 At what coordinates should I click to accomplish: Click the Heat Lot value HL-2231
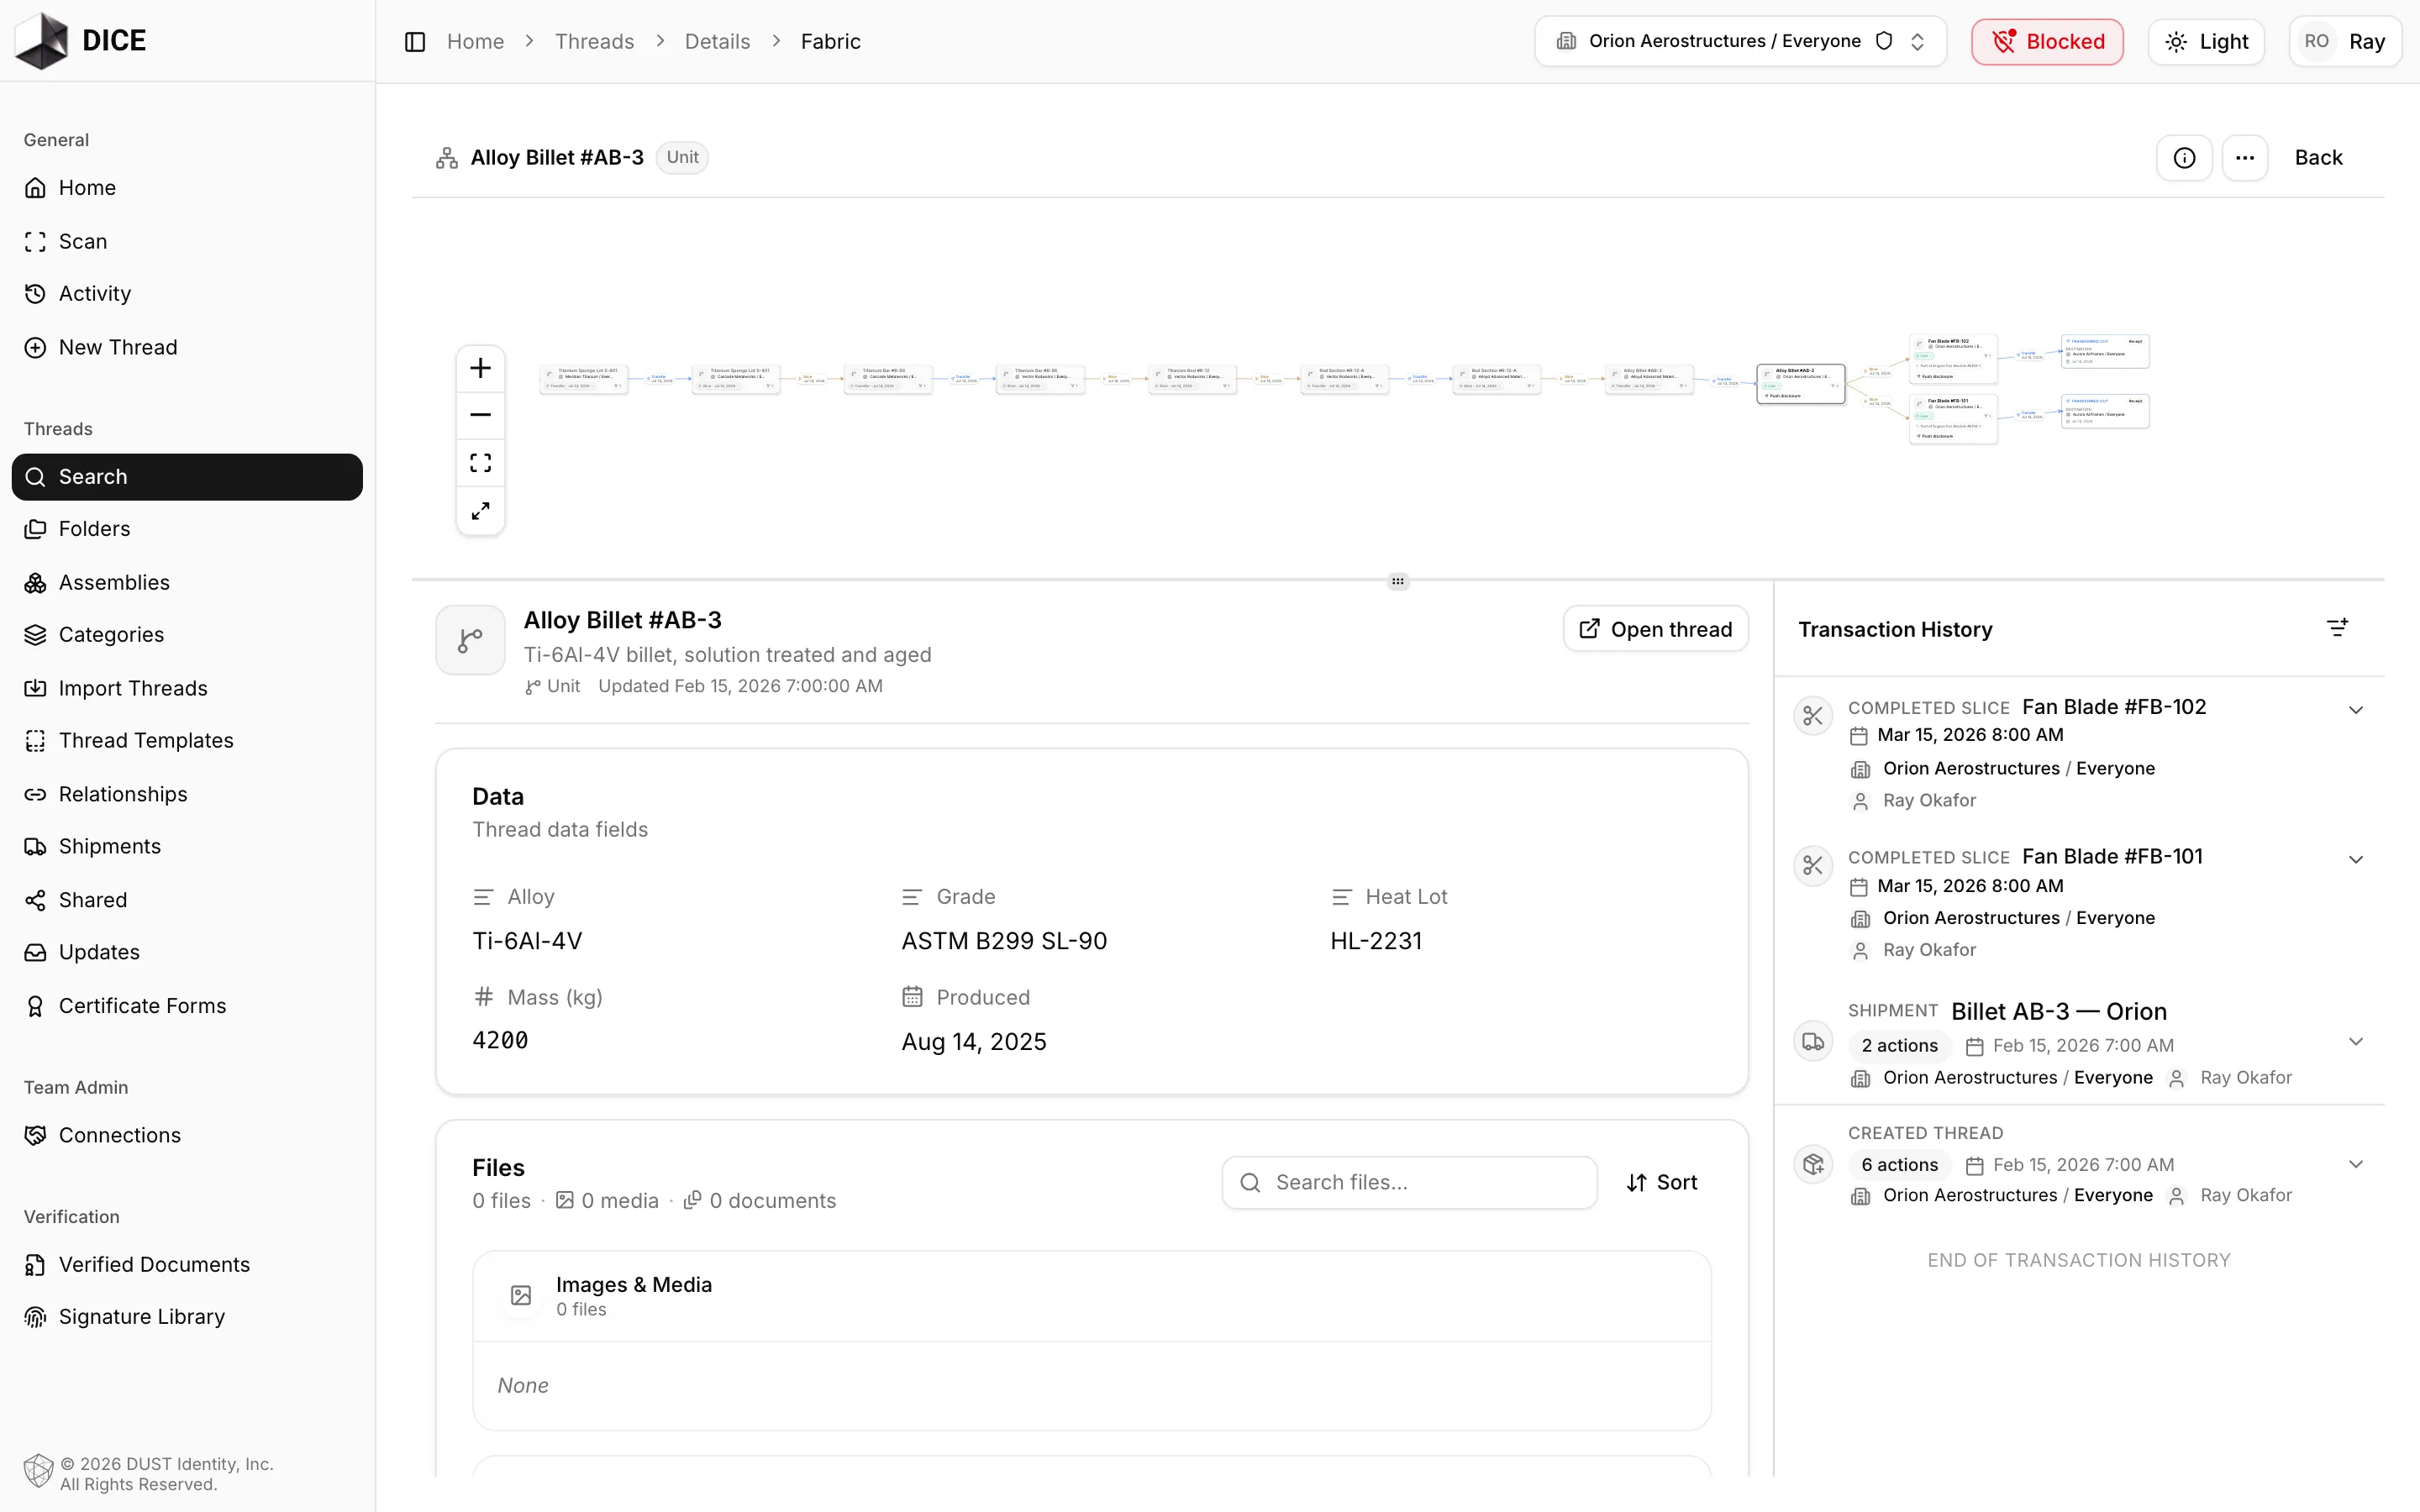[x=1375, y=941]
